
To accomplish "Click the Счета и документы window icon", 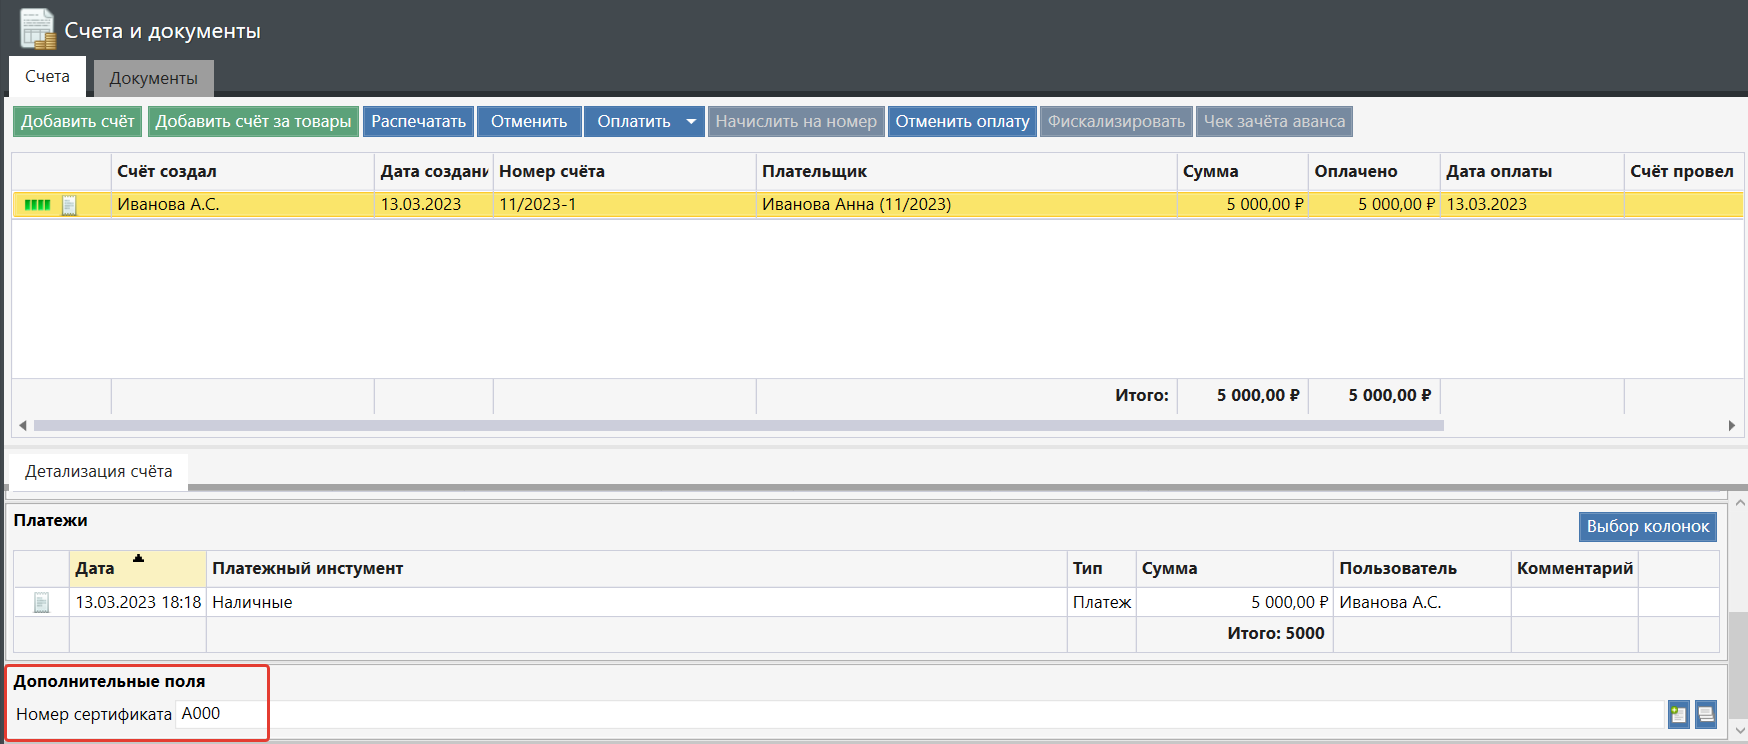I will tap(38, 29).
